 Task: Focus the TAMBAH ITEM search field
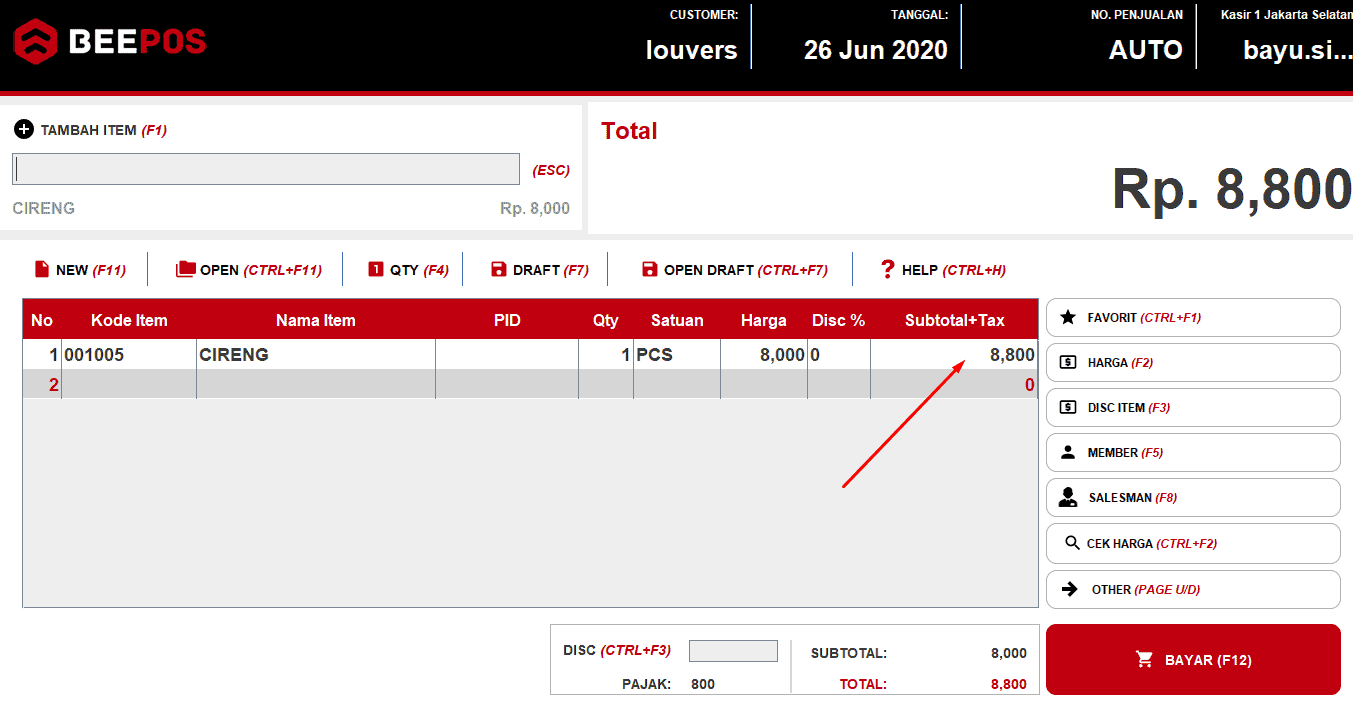[x=266, y=169]
